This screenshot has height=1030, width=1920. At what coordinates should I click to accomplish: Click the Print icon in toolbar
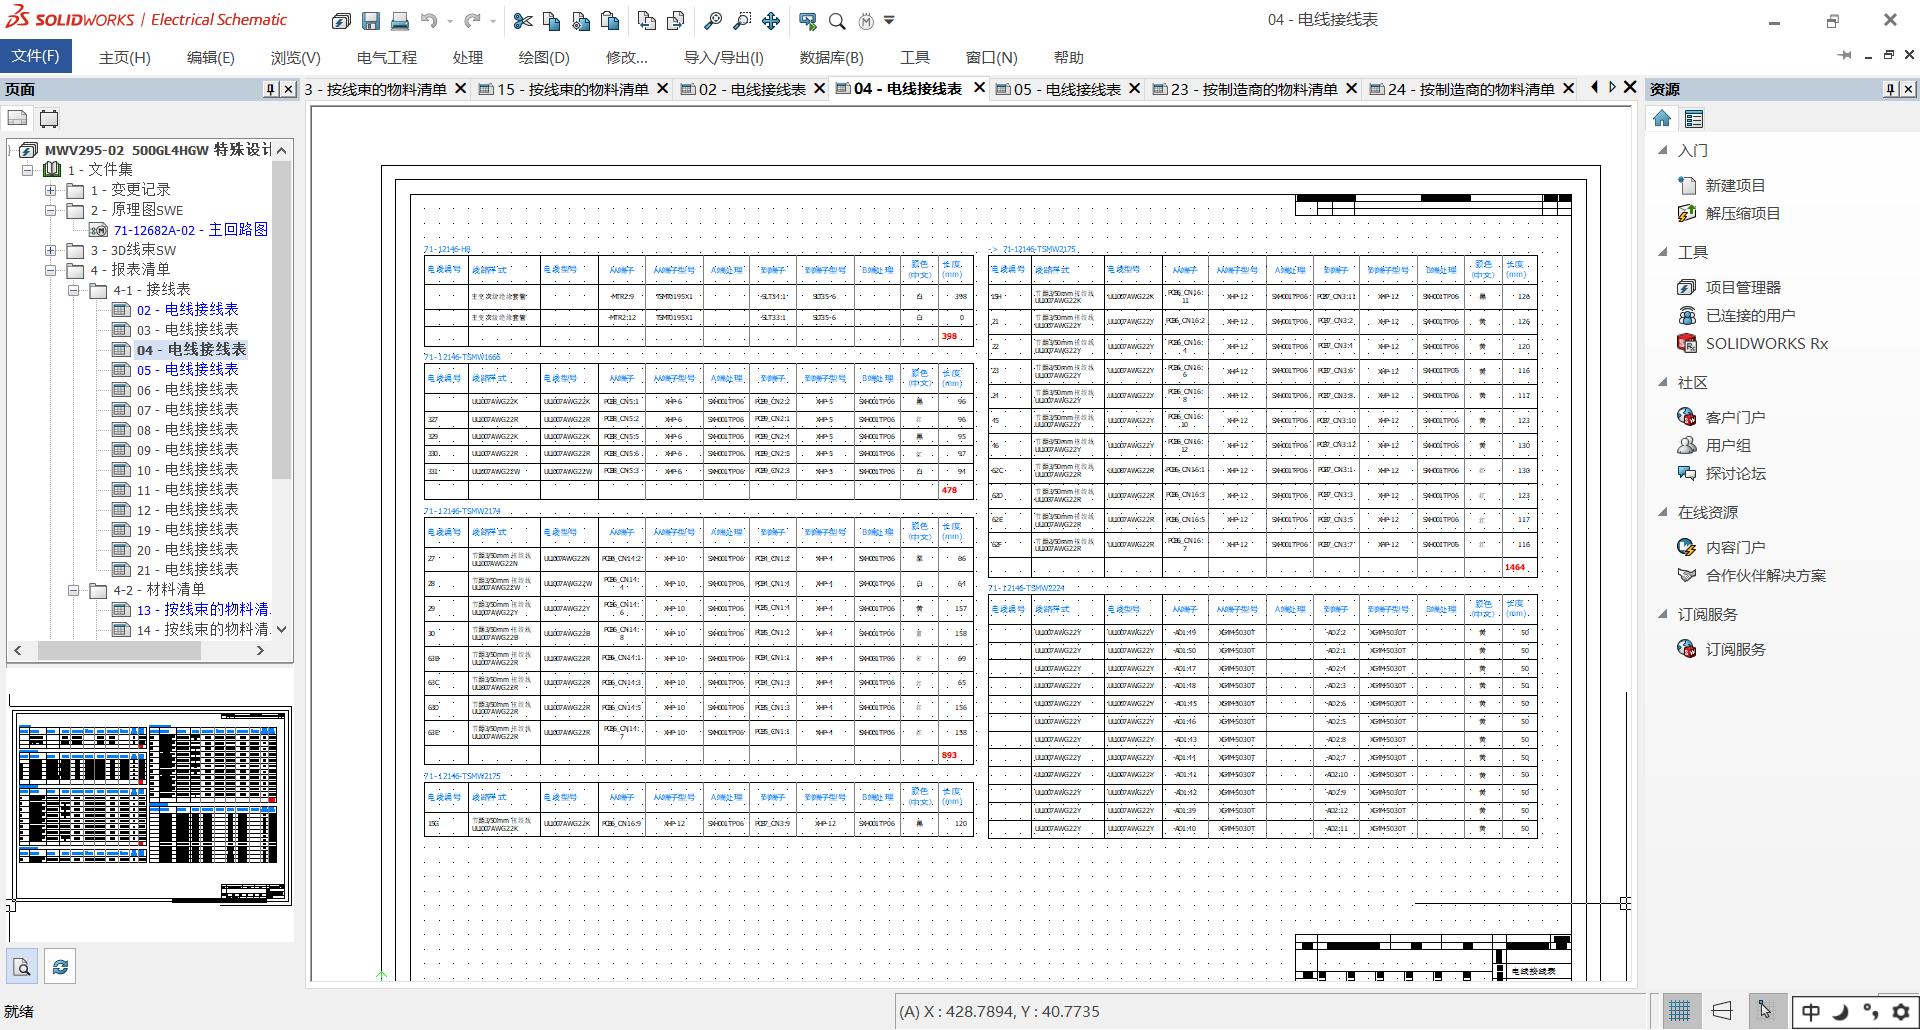click(400, 20)
